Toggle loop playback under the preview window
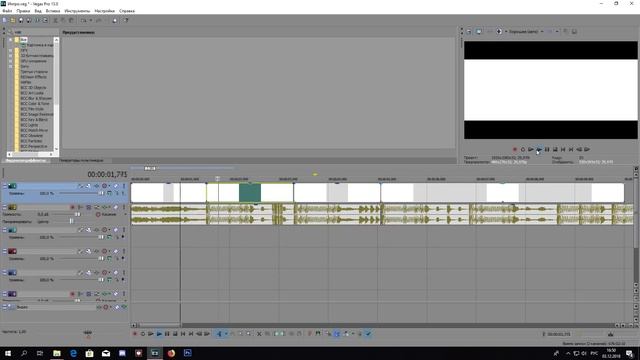This screenshot has width=640, height=360. (x=523, y=149)
